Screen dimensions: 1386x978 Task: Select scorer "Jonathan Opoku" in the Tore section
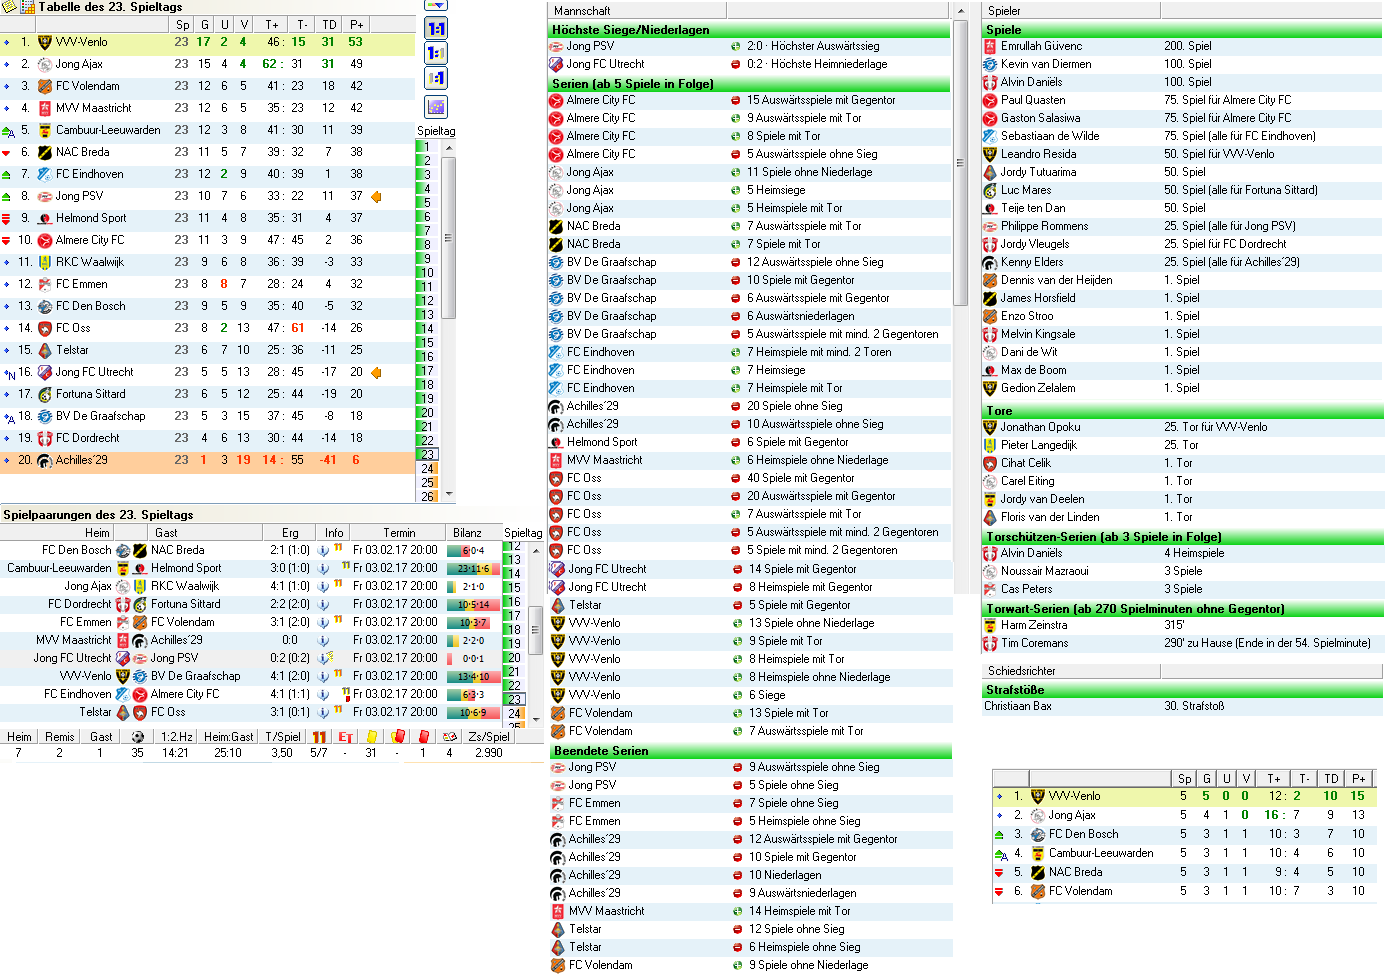[1182, 427]
